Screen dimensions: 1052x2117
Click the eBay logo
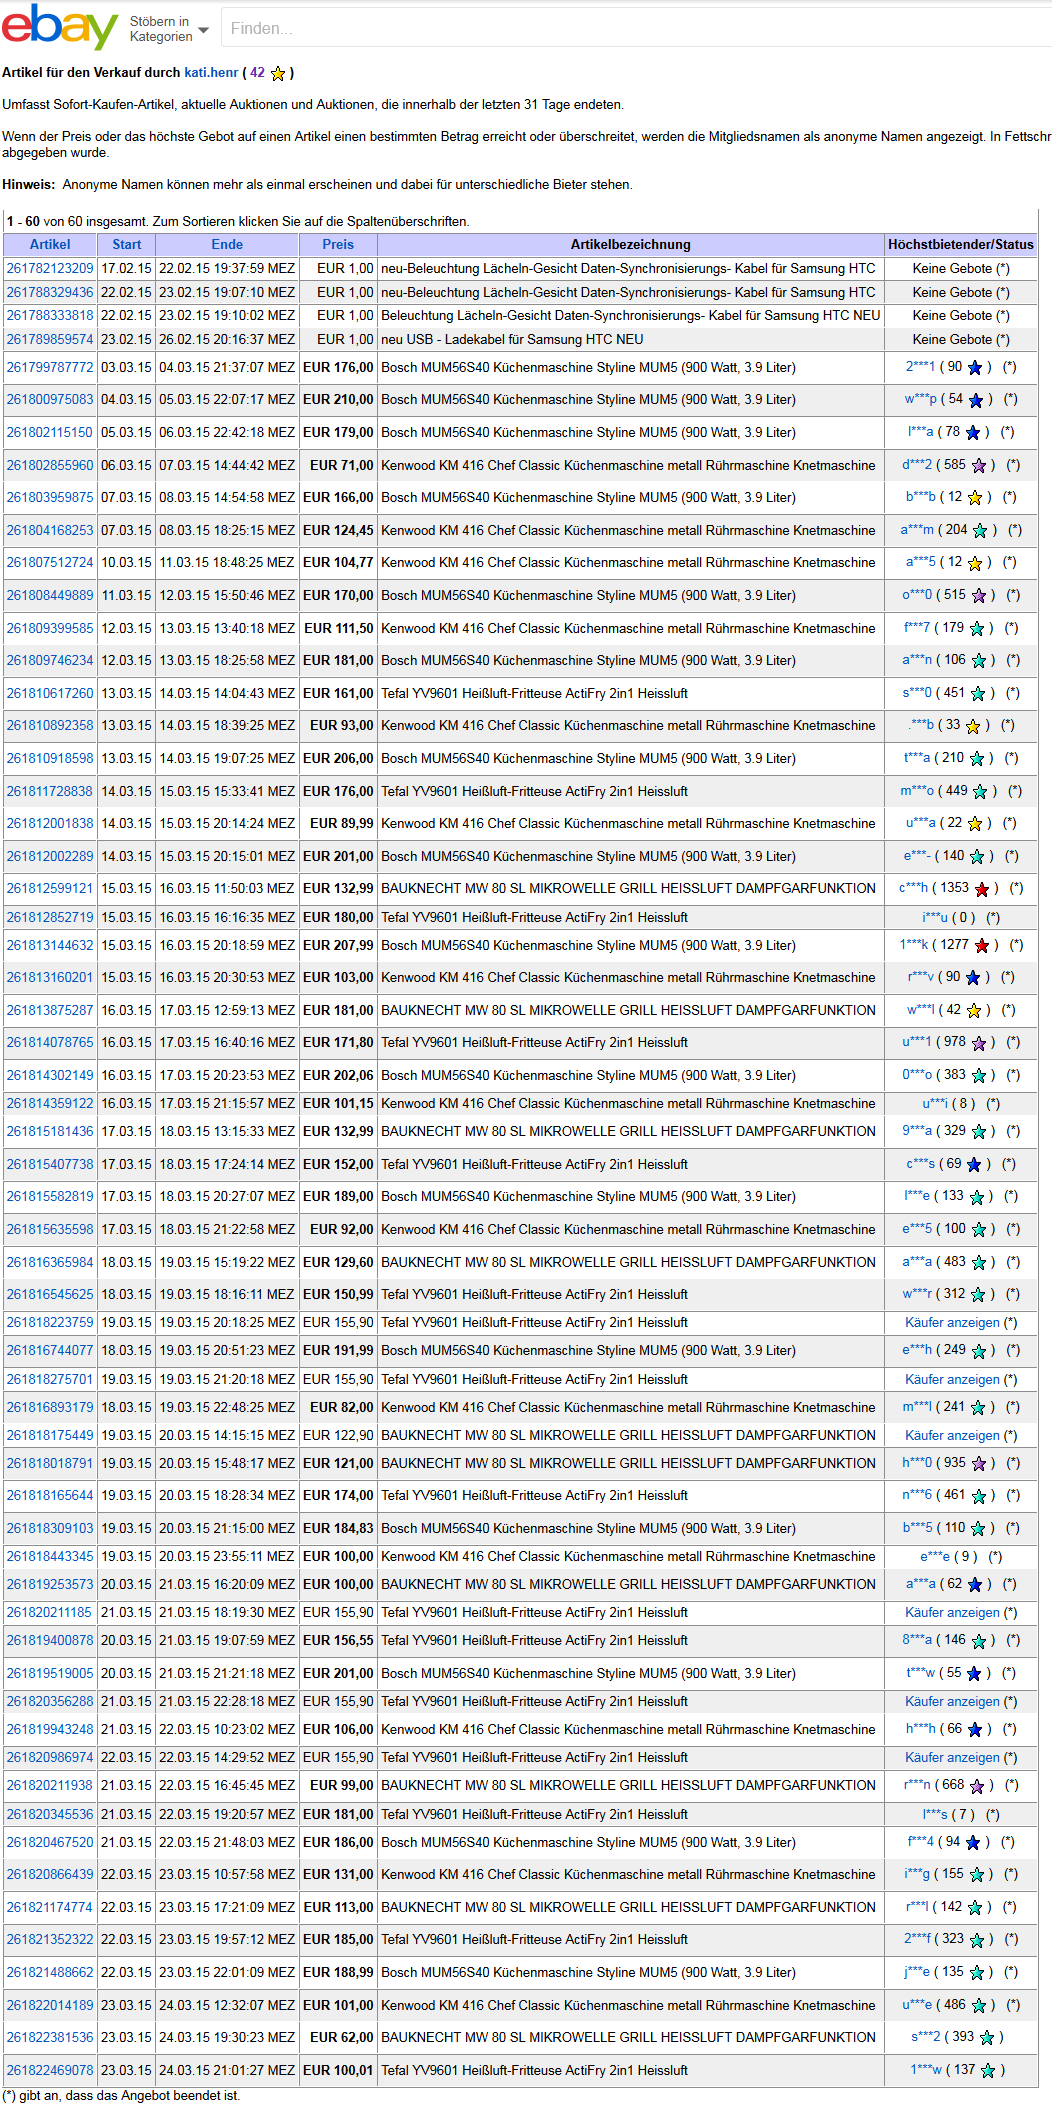point(60,26)
